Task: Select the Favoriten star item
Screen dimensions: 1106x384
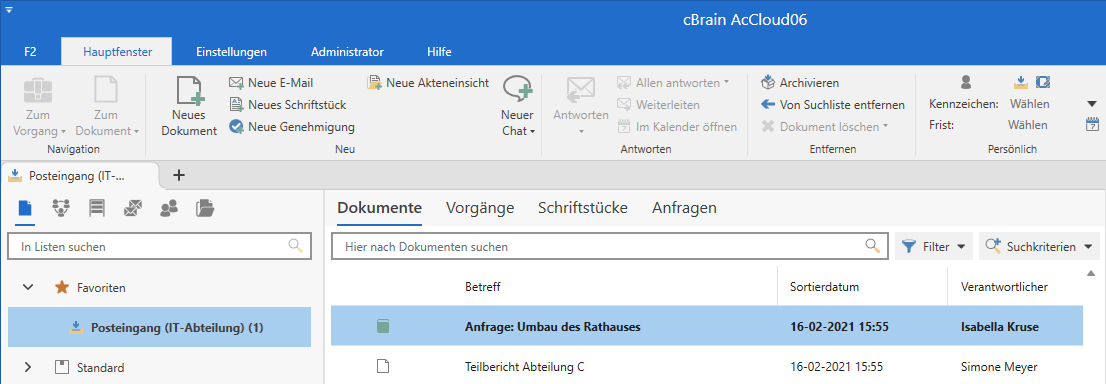Action: (90, 288)
